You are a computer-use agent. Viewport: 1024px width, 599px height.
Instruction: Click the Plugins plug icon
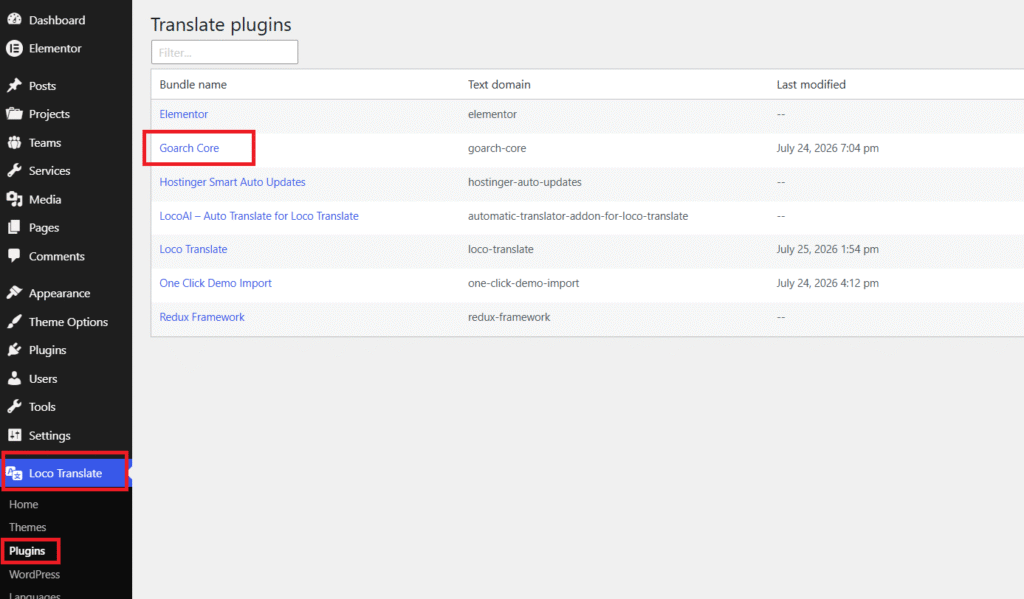pos(14,350)
